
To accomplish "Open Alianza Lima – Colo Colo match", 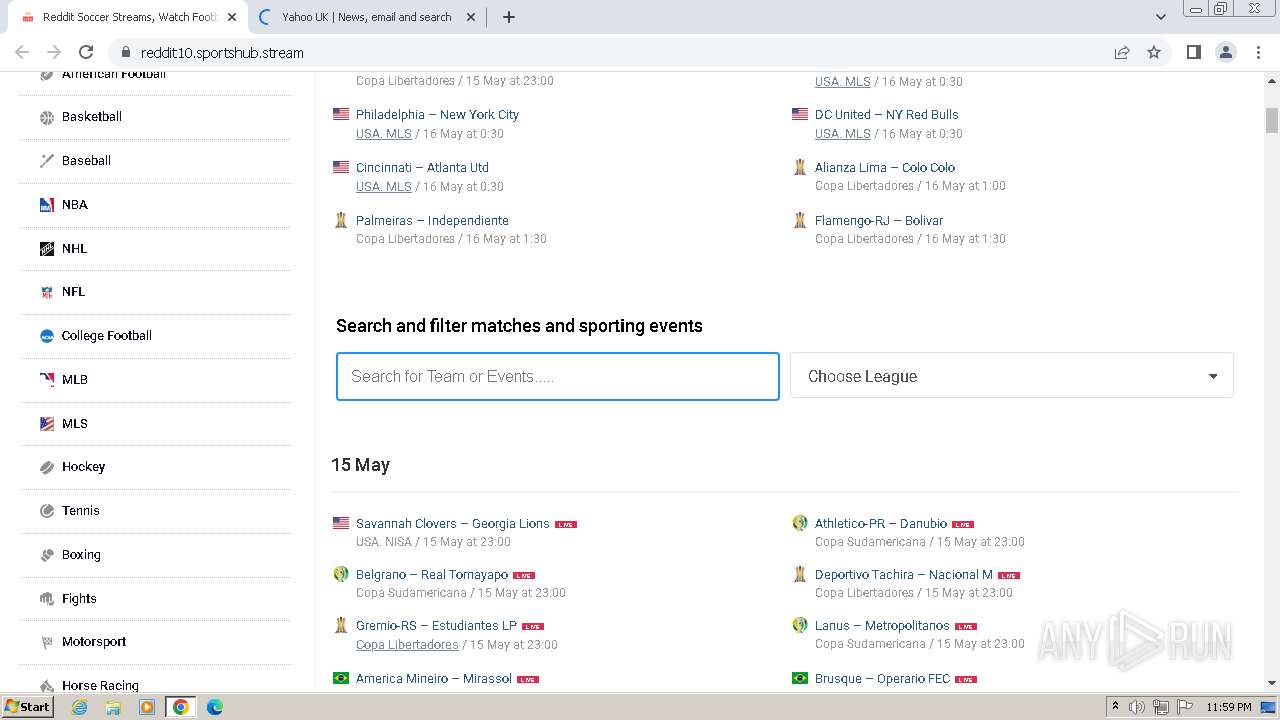I will pos(885,167).
